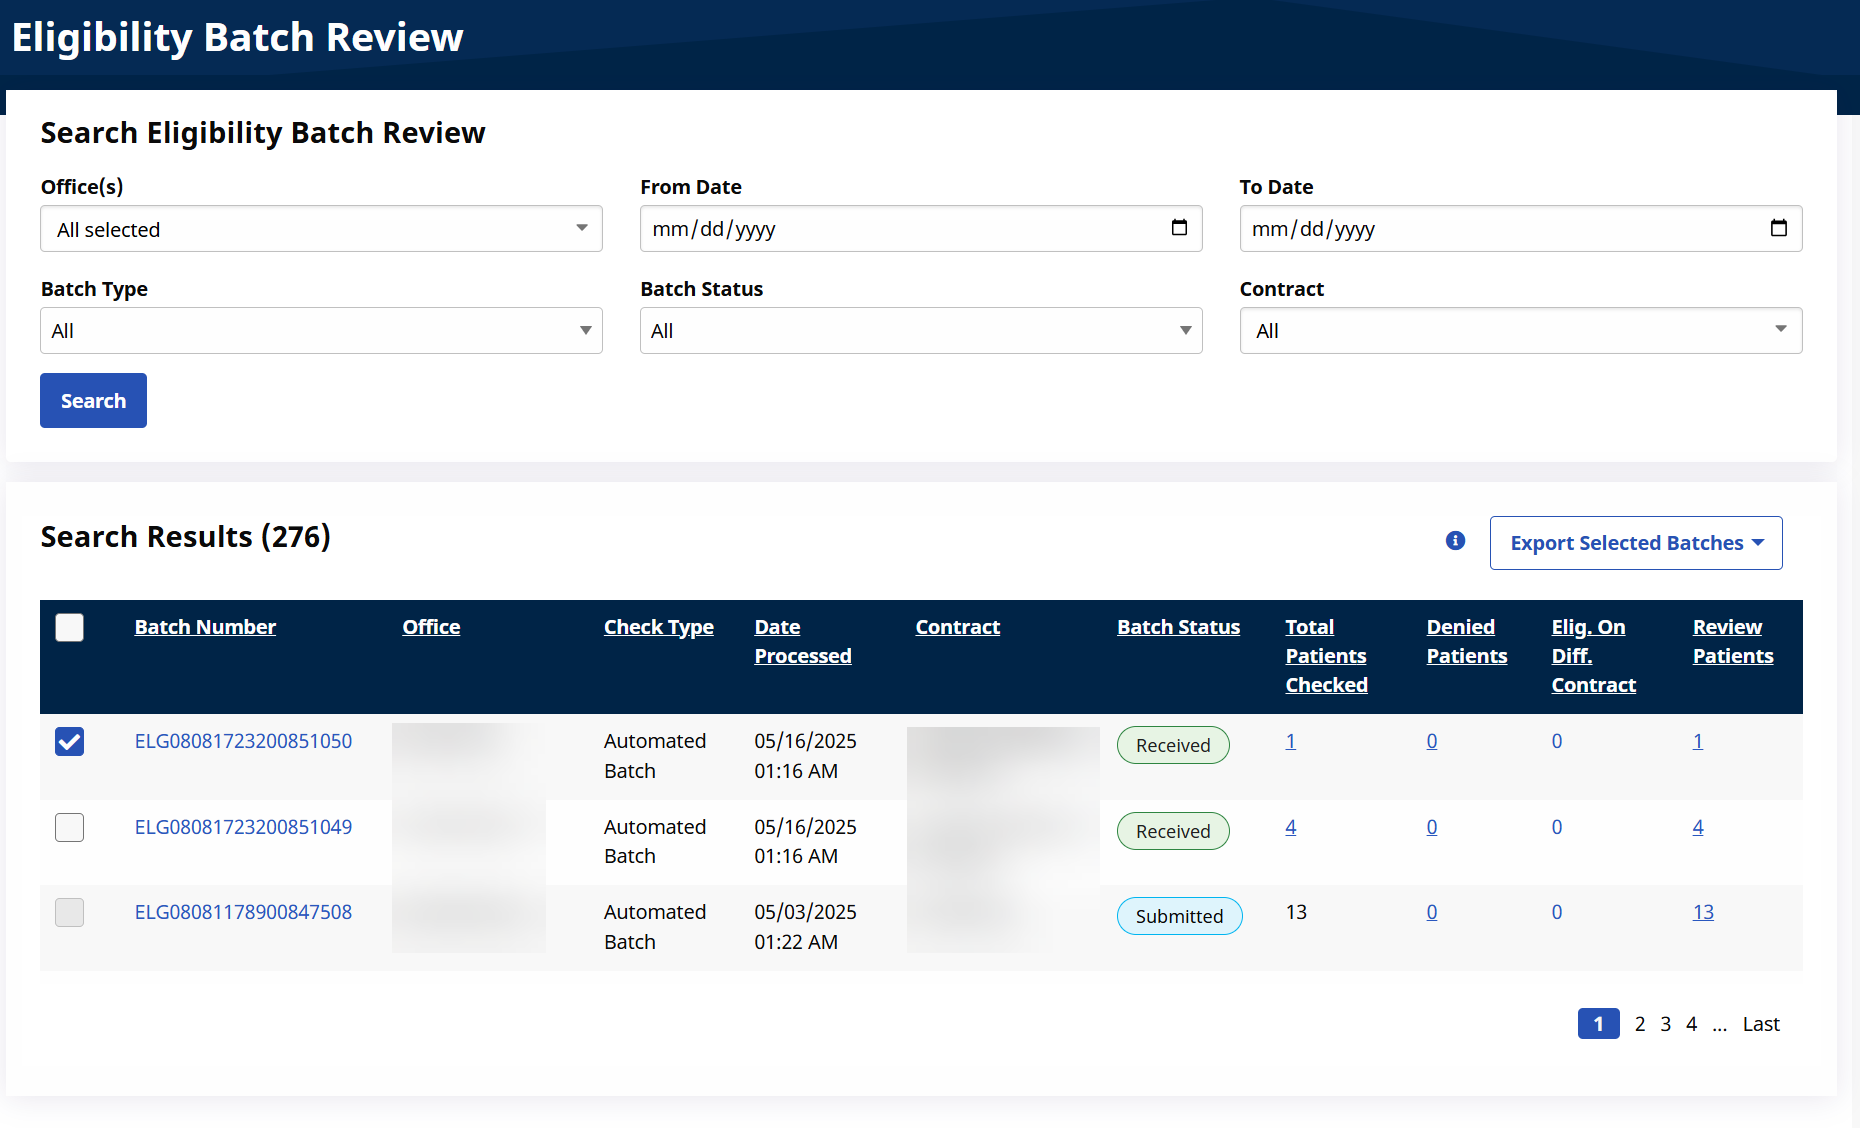Open the To Date calendar picker icon
Viewport: 1860px width, 1128px height.
click(x=1778, y=228)
